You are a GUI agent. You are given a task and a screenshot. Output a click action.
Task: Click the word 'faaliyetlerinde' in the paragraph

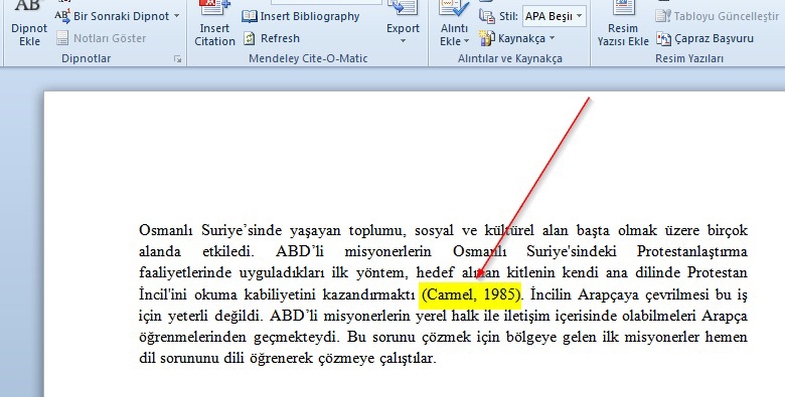(x=185, y=273)
